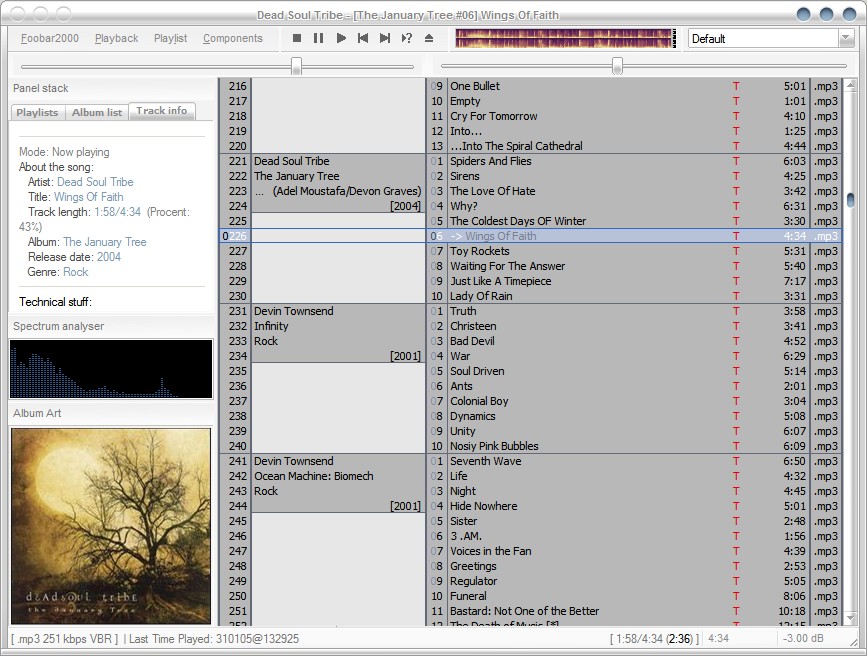The image size is (867, 656).
Task: Click the Stop playback button
Action: [x=297, y=38]
